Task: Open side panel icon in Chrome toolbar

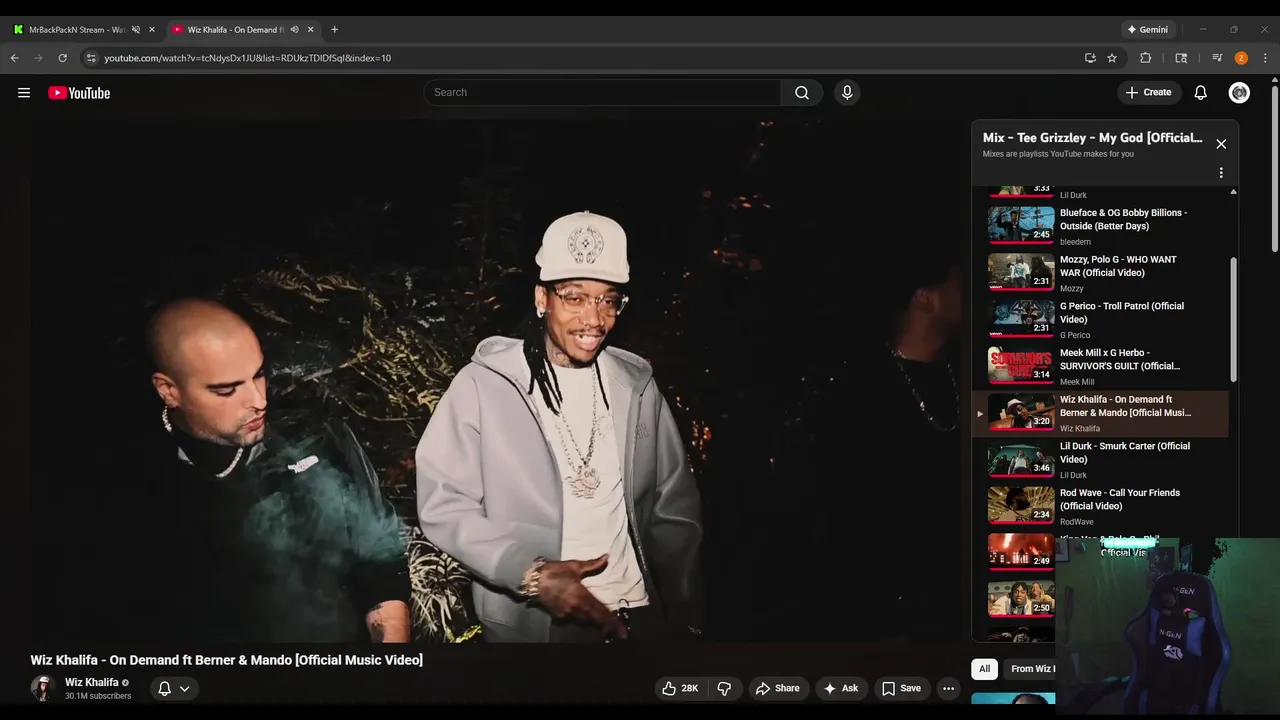Action: [1181, 58]
